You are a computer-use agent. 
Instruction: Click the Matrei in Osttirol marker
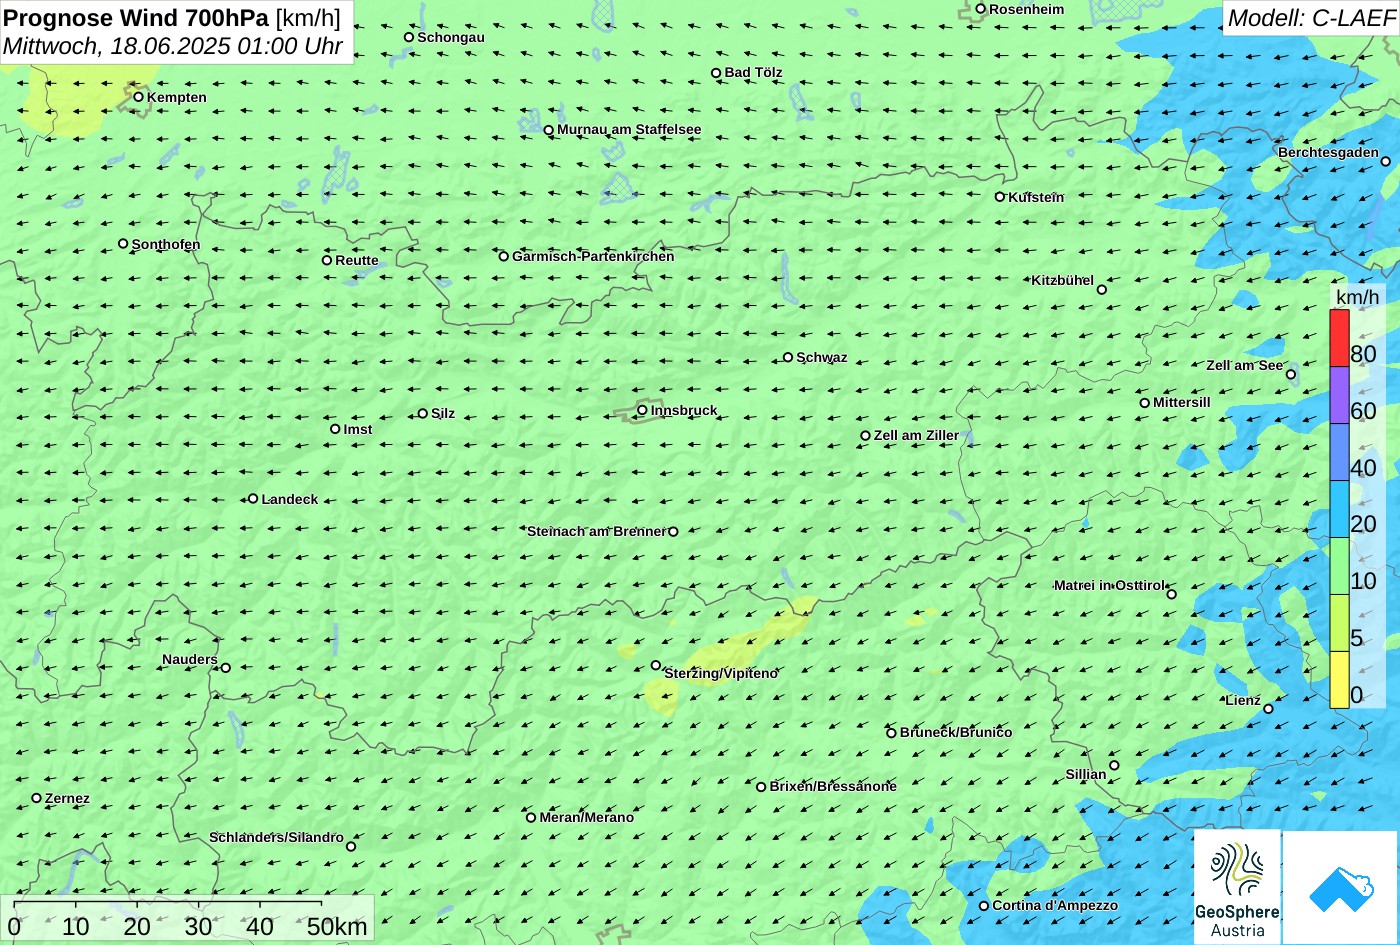[x=1172, y=594]
